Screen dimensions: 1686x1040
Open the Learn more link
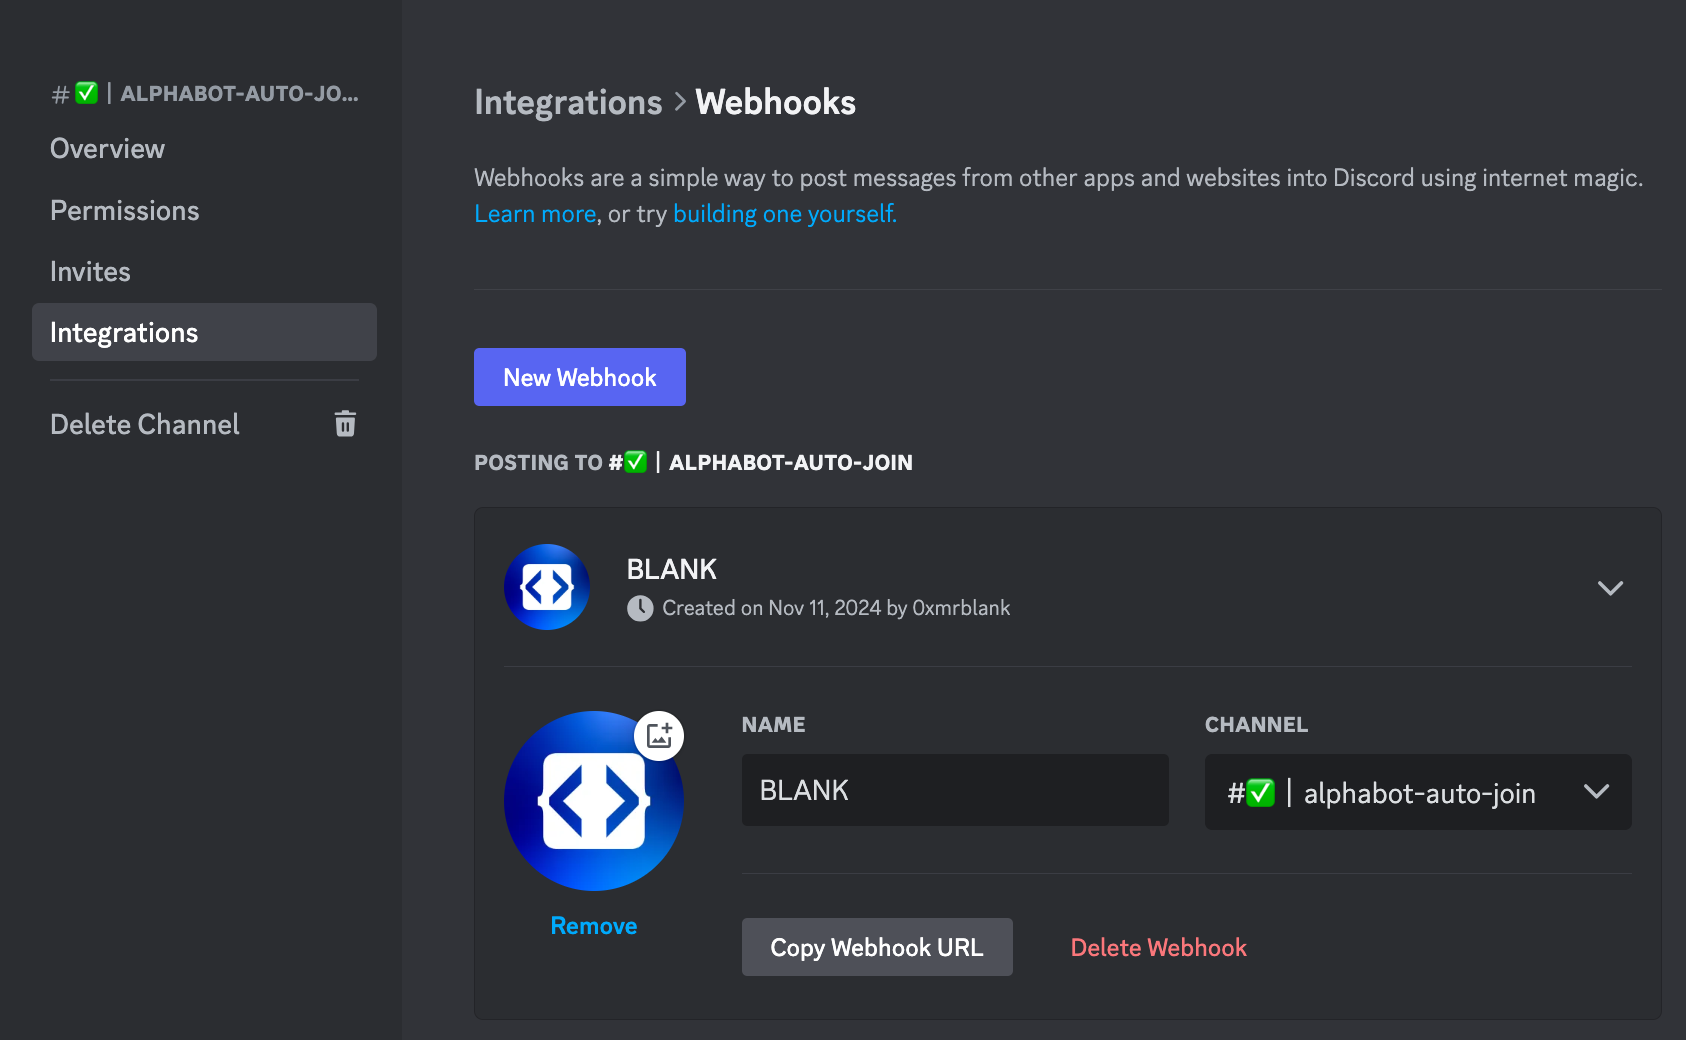coord(535,214)
